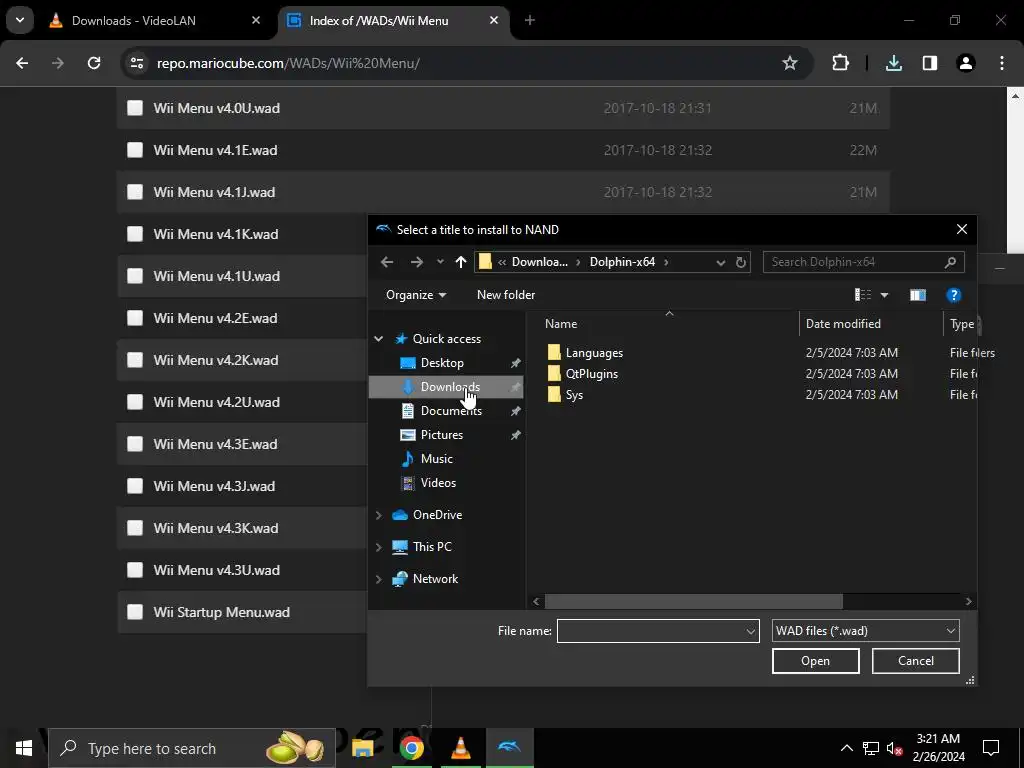The height and width of the screenshot is (768, 1024).
Task: Expand This PC tree node
Action: click(x=378, y=547)
